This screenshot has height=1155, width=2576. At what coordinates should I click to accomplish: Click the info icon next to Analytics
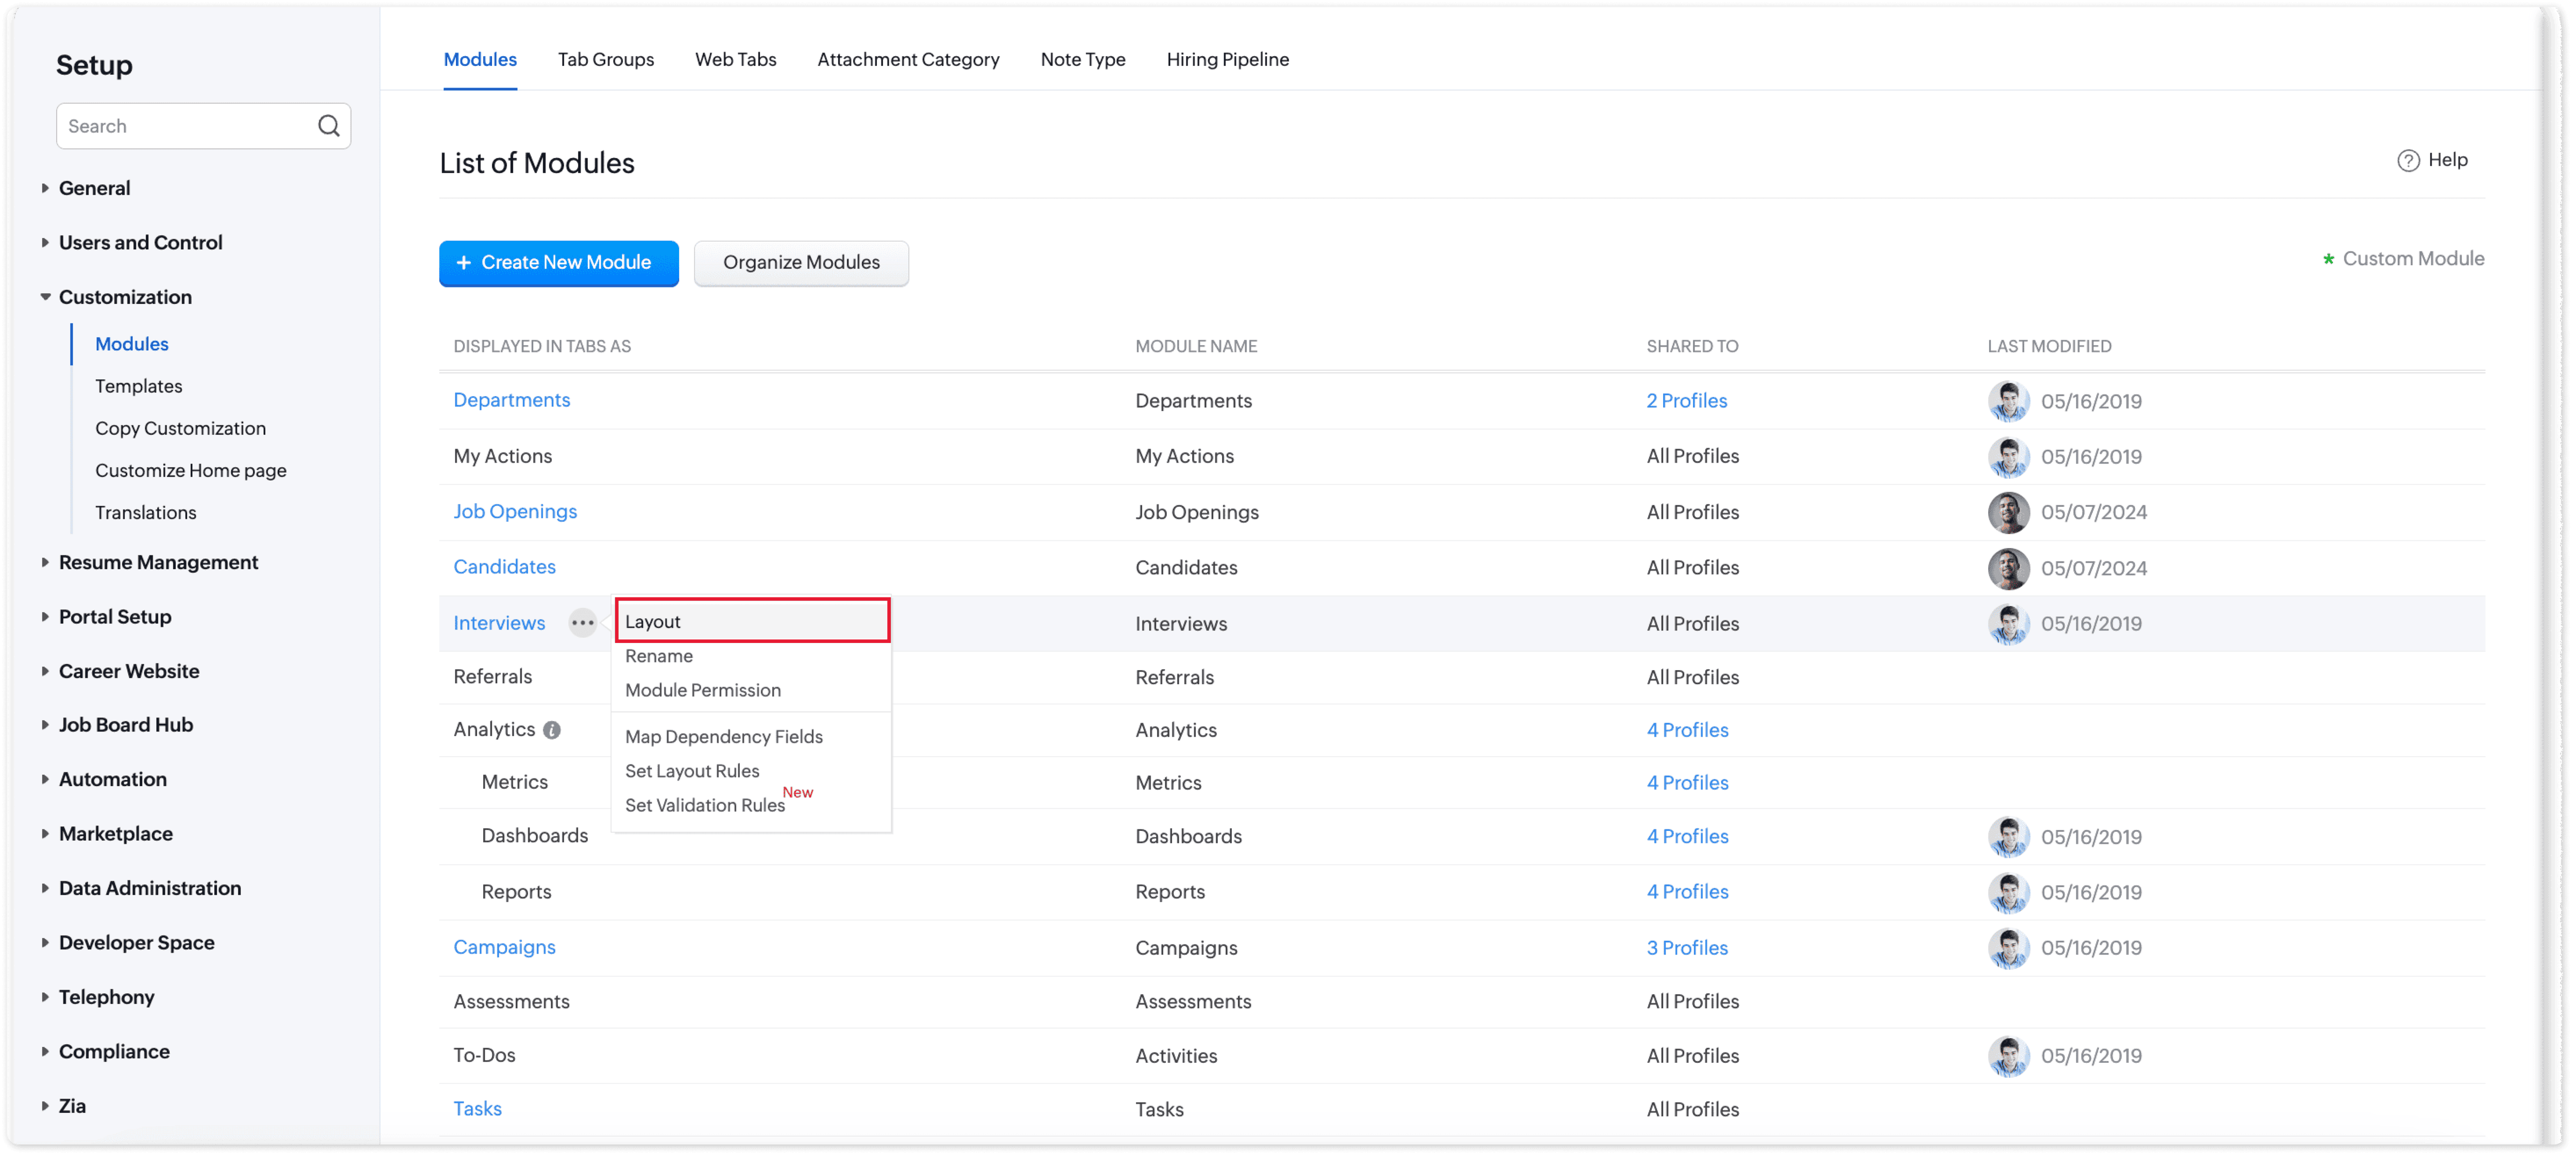pos(551,730)
